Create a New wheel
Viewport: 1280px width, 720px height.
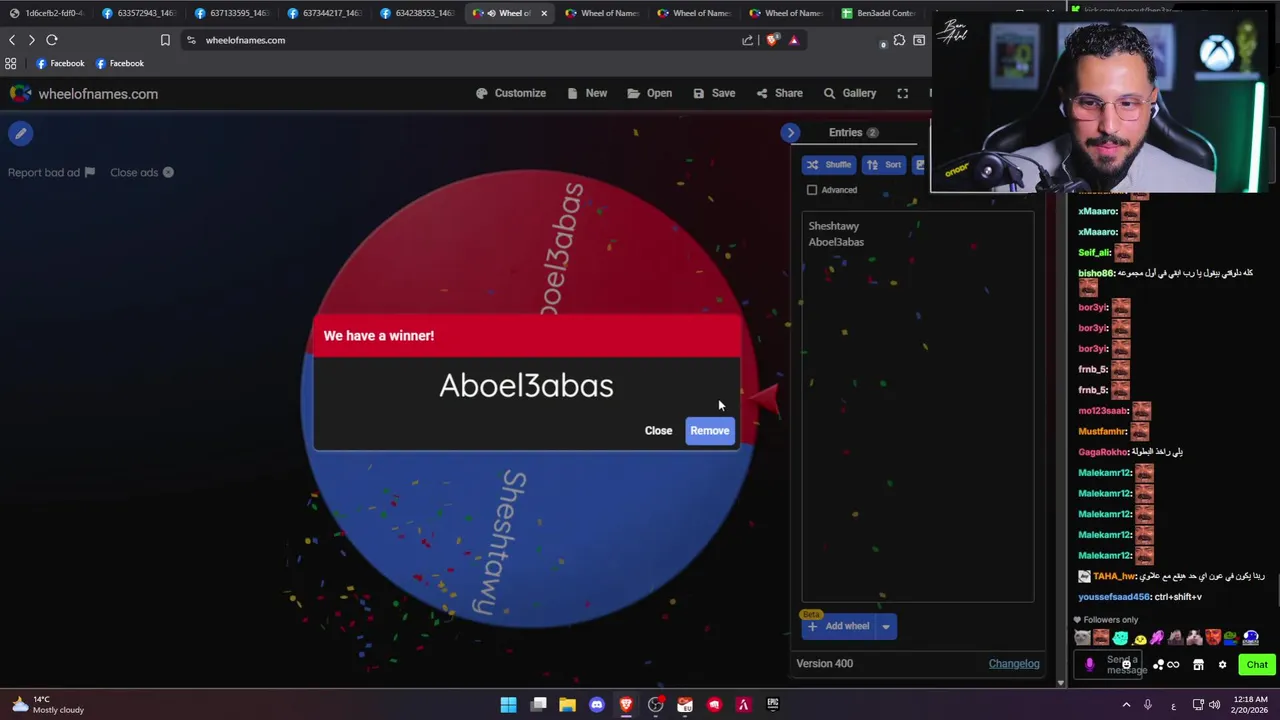pyautogui.click(x=587, y=93)
